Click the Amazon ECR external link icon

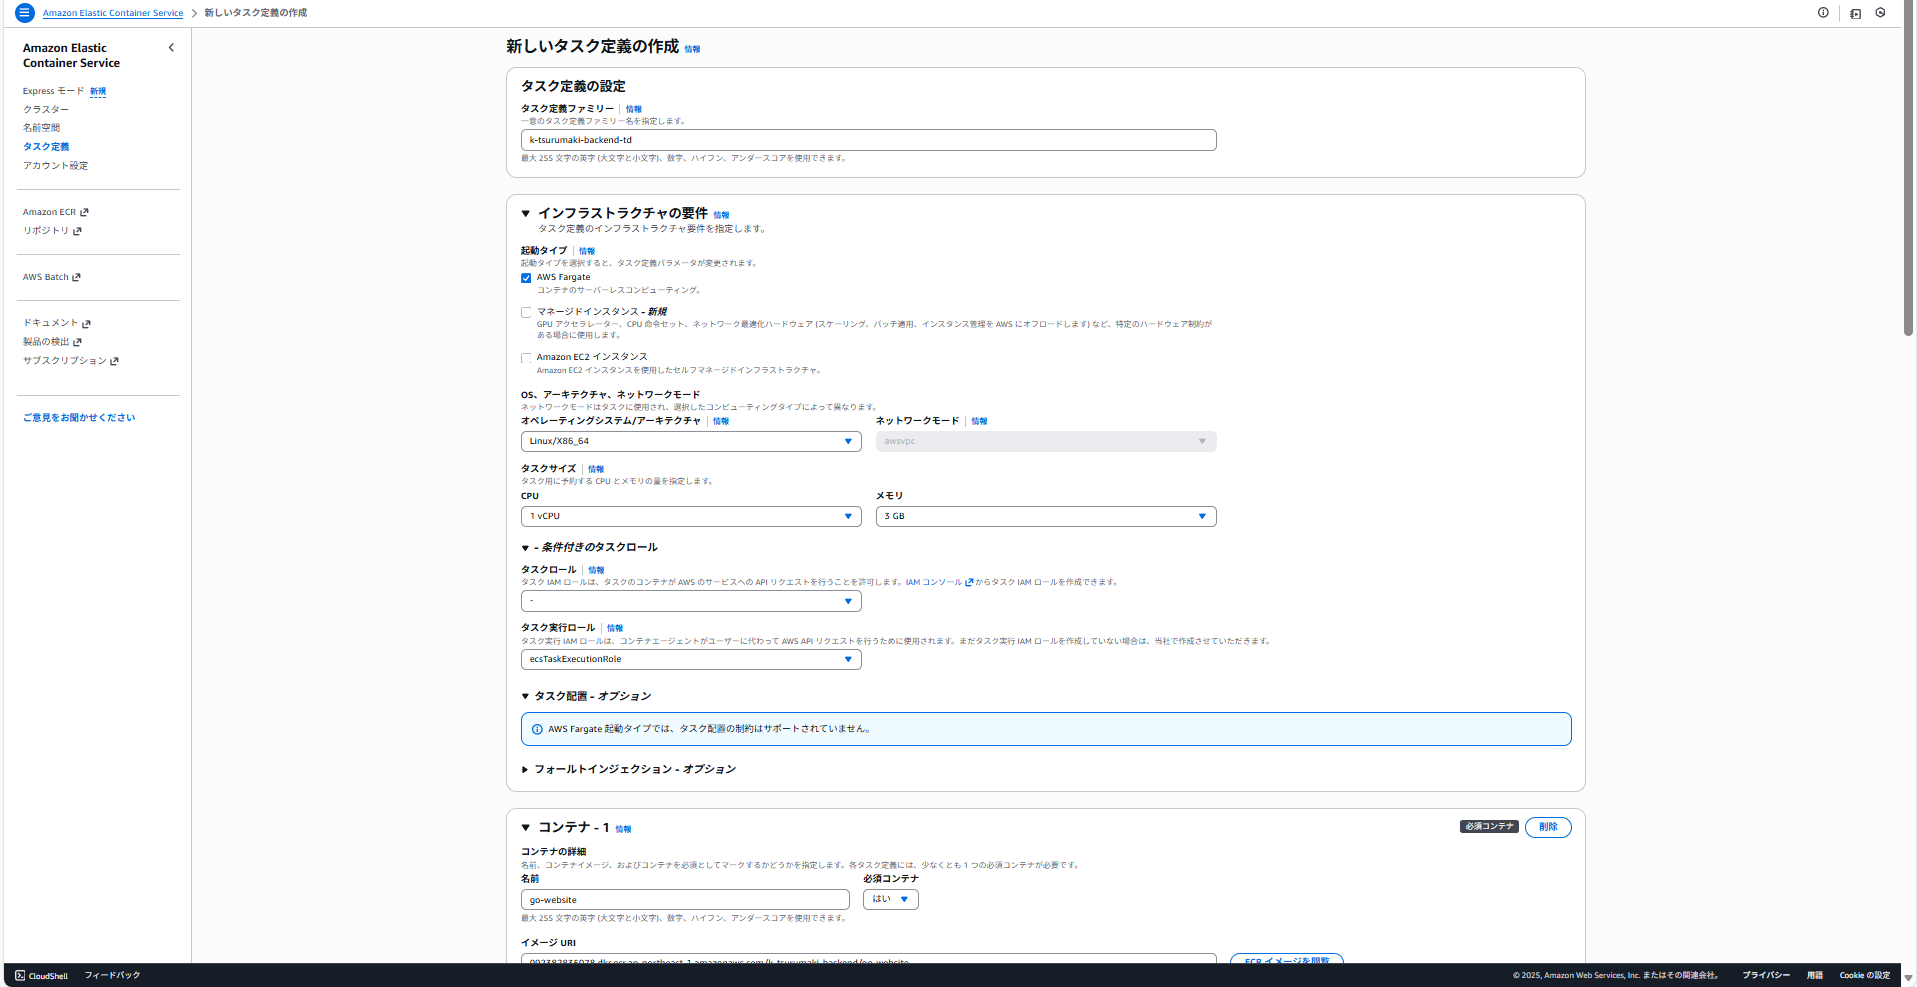(84, 212)
